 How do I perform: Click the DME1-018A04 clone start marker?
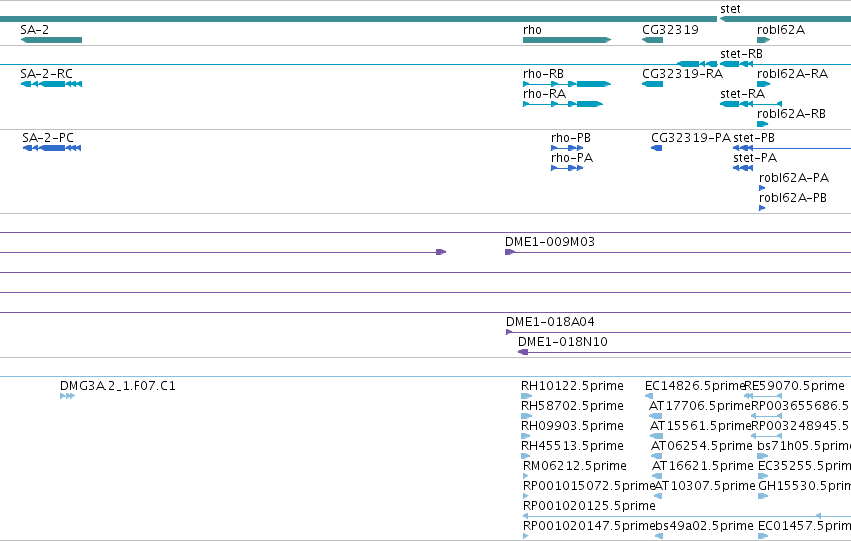click(509, 332)
